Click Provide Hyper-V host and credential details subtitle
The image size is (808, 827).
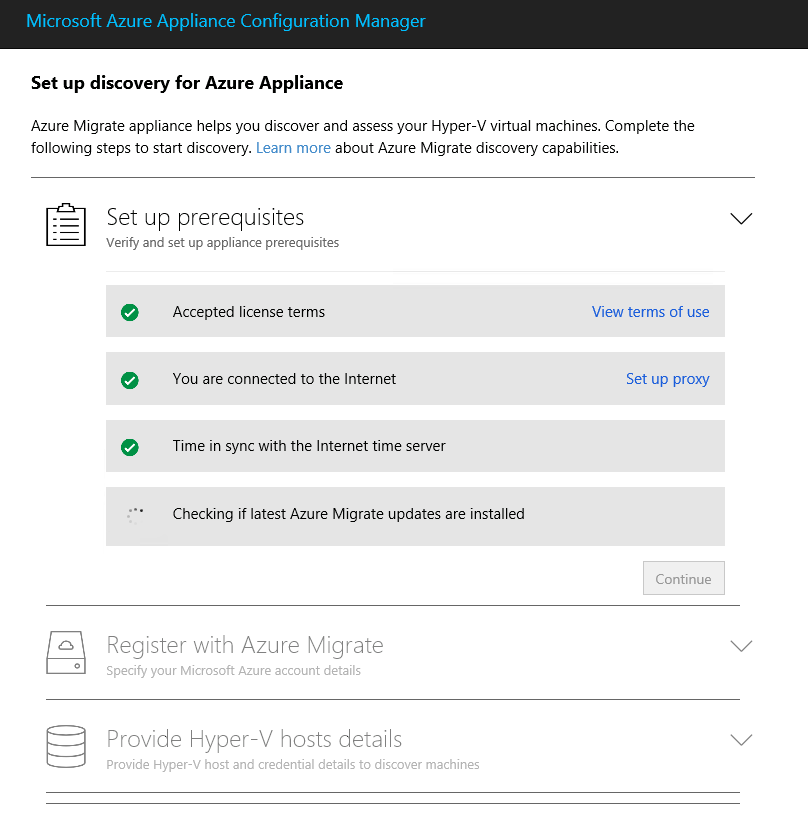click(x=293, y=764)
